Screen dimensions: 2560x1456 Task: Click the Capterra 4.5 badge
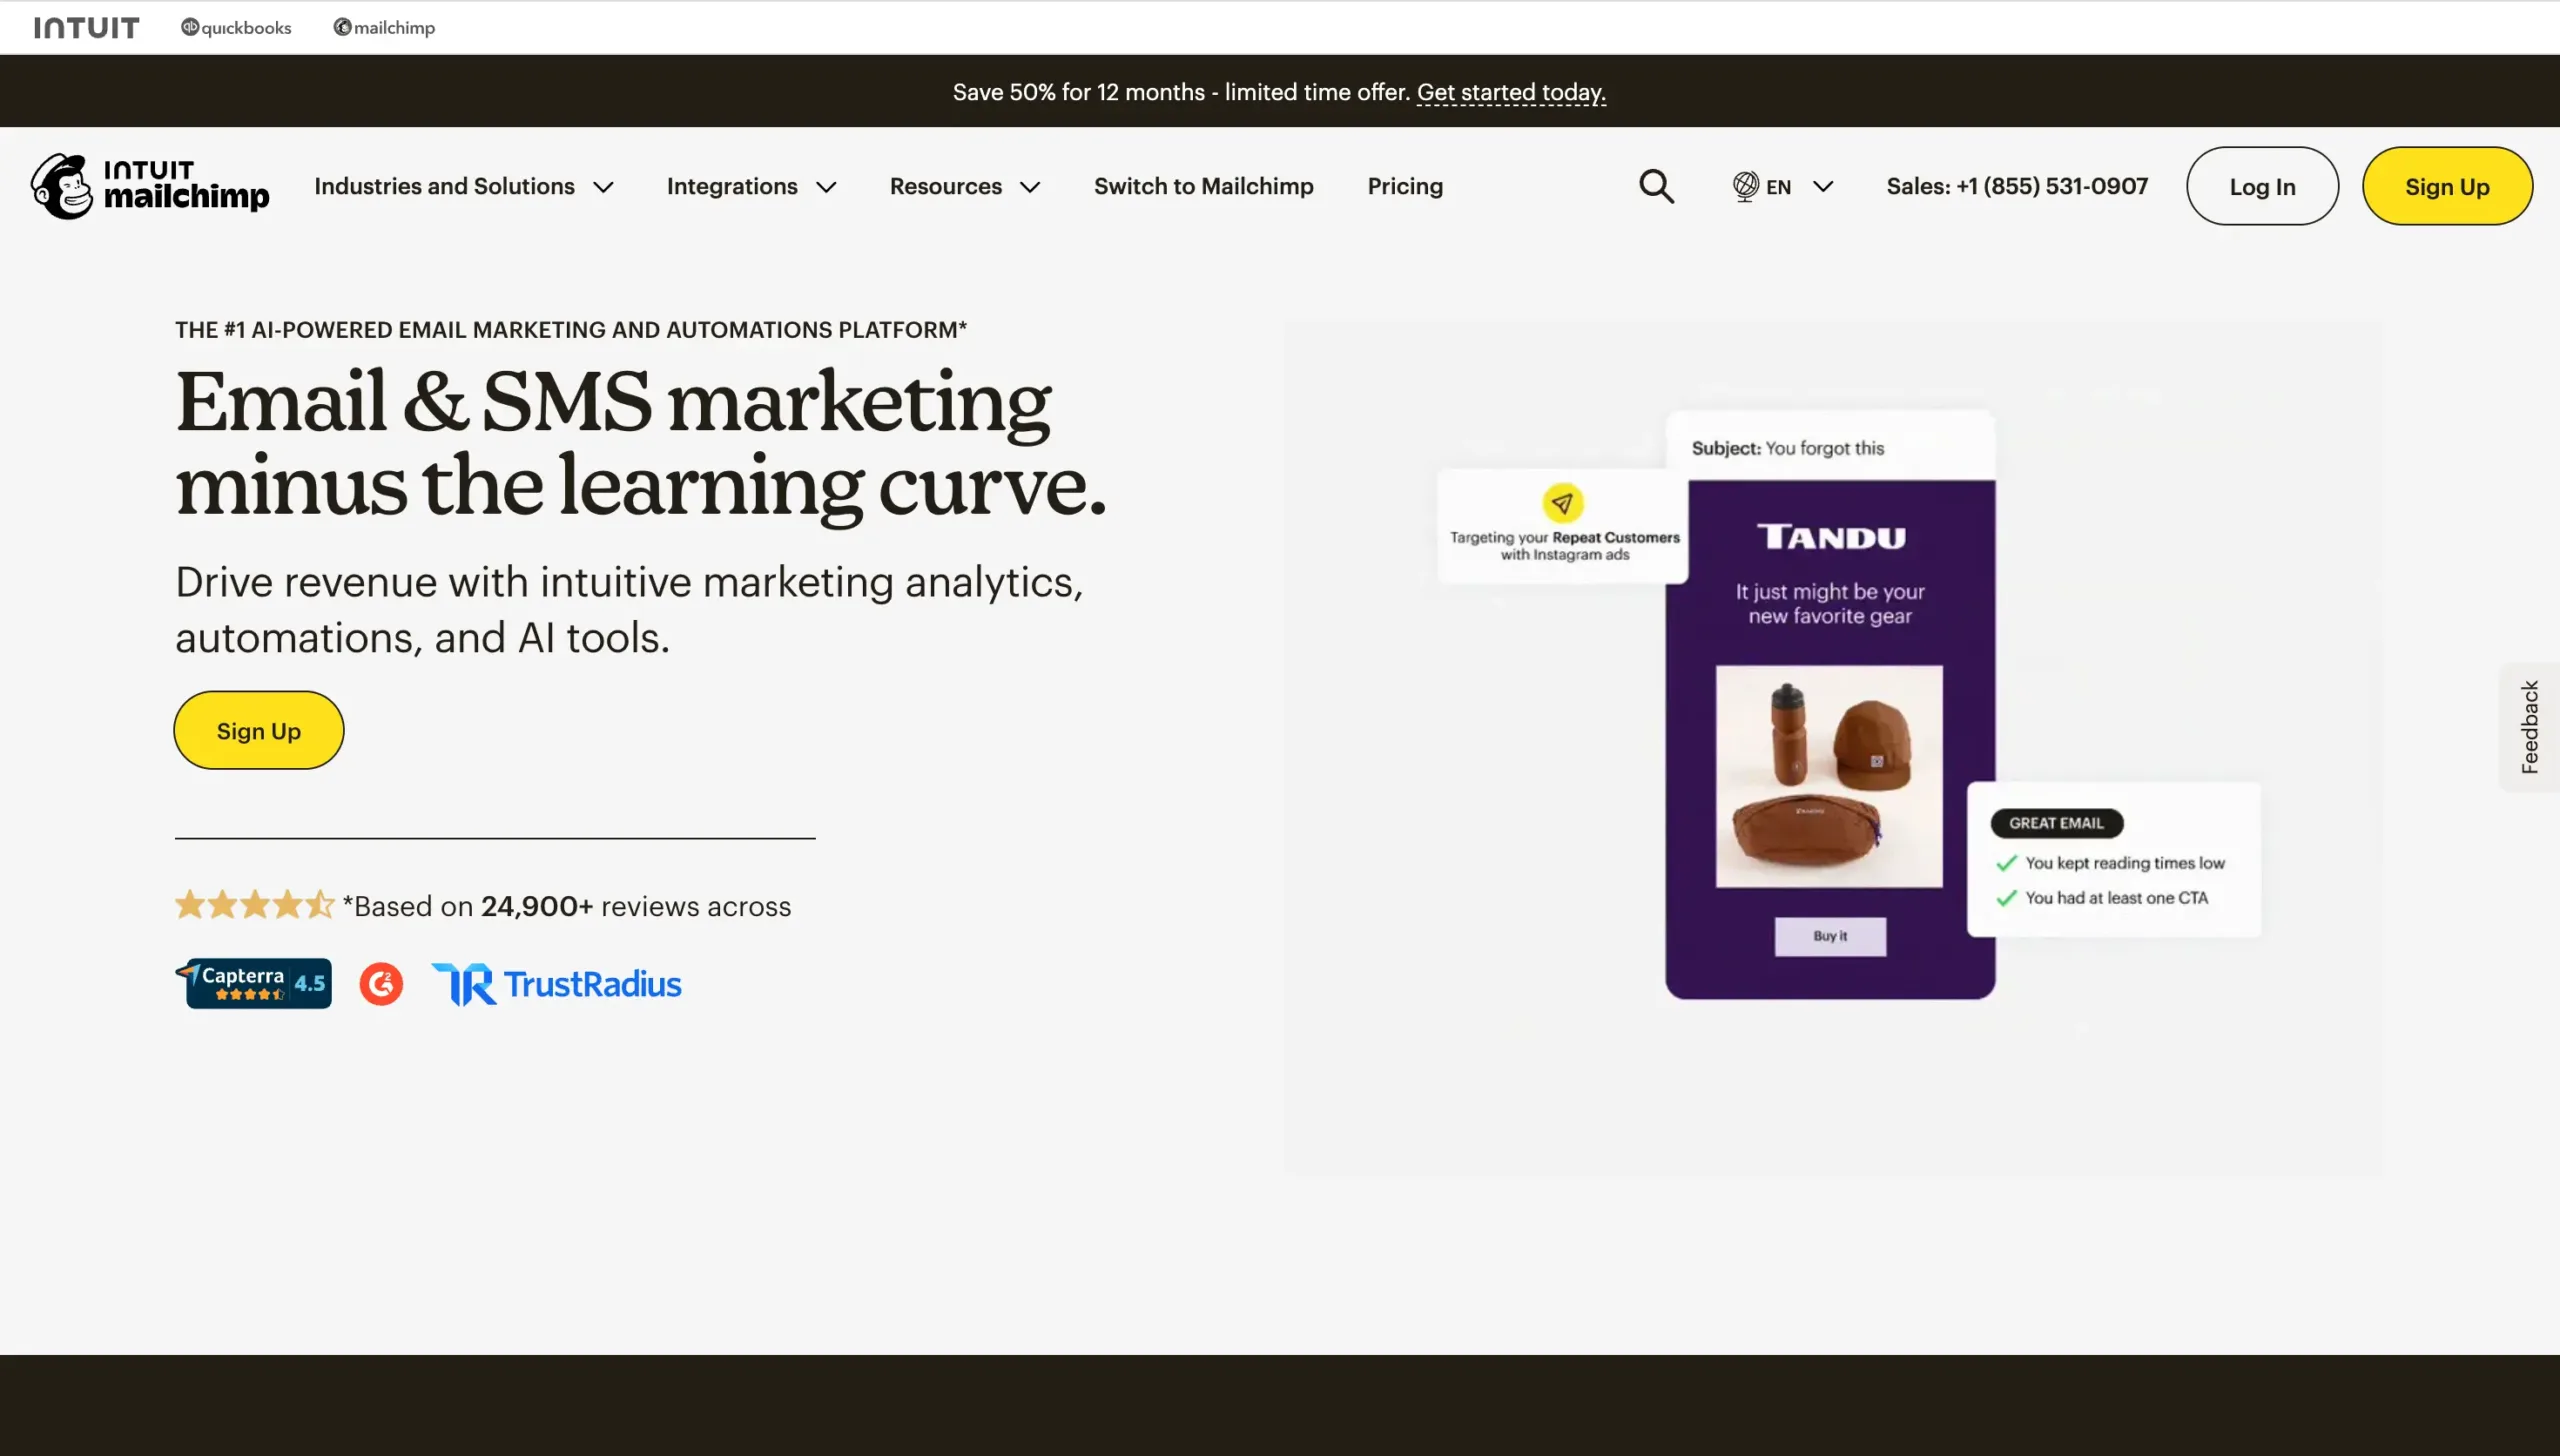click(254, 983)
